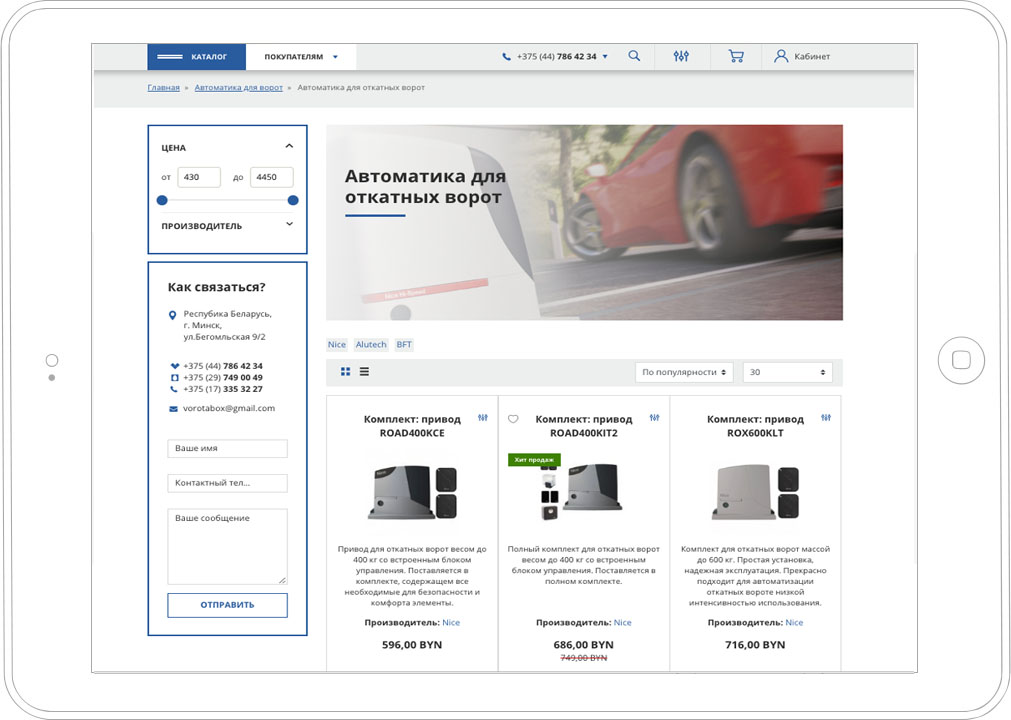Click the minimum price field showing 430
Screen dimensions: 1011x720
point(199,177)
